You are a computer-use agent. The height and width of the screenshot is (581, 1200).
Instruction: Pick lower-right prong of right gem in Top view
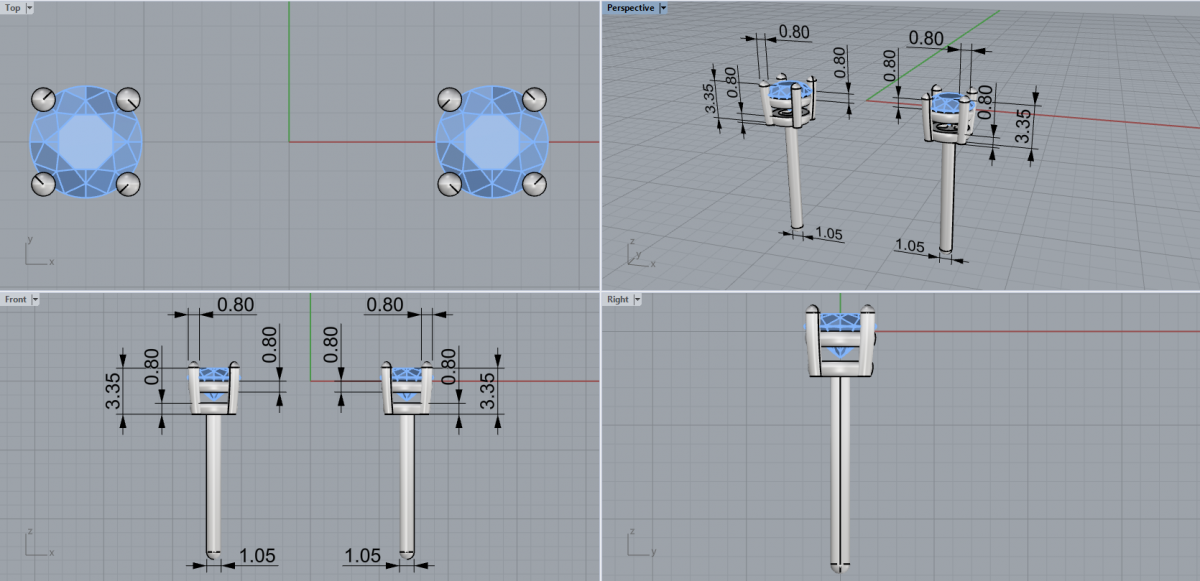click(x=534, y=184)
